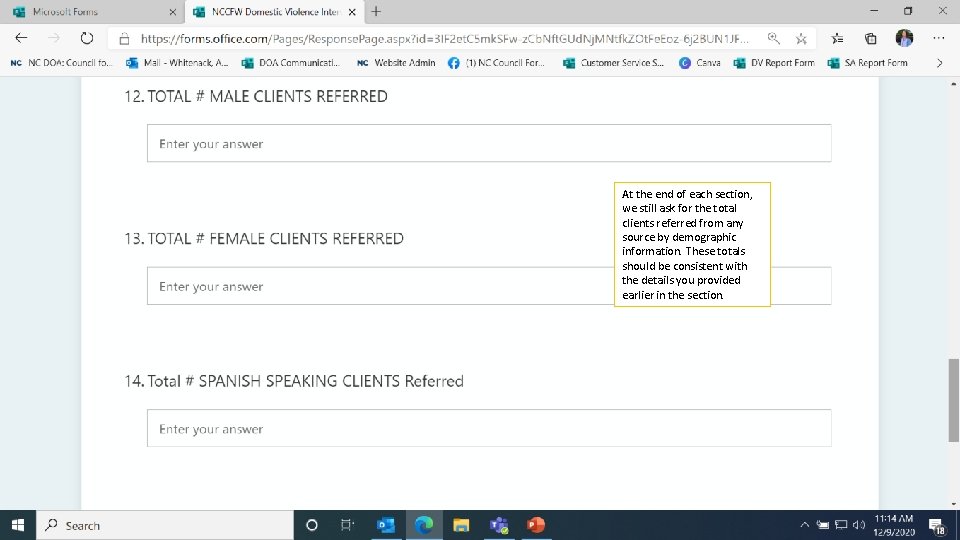Image resolution: width=960 pixels, height=540 pixels.
Task: Open Task View in the taskbar
Action: coord(347,525)
